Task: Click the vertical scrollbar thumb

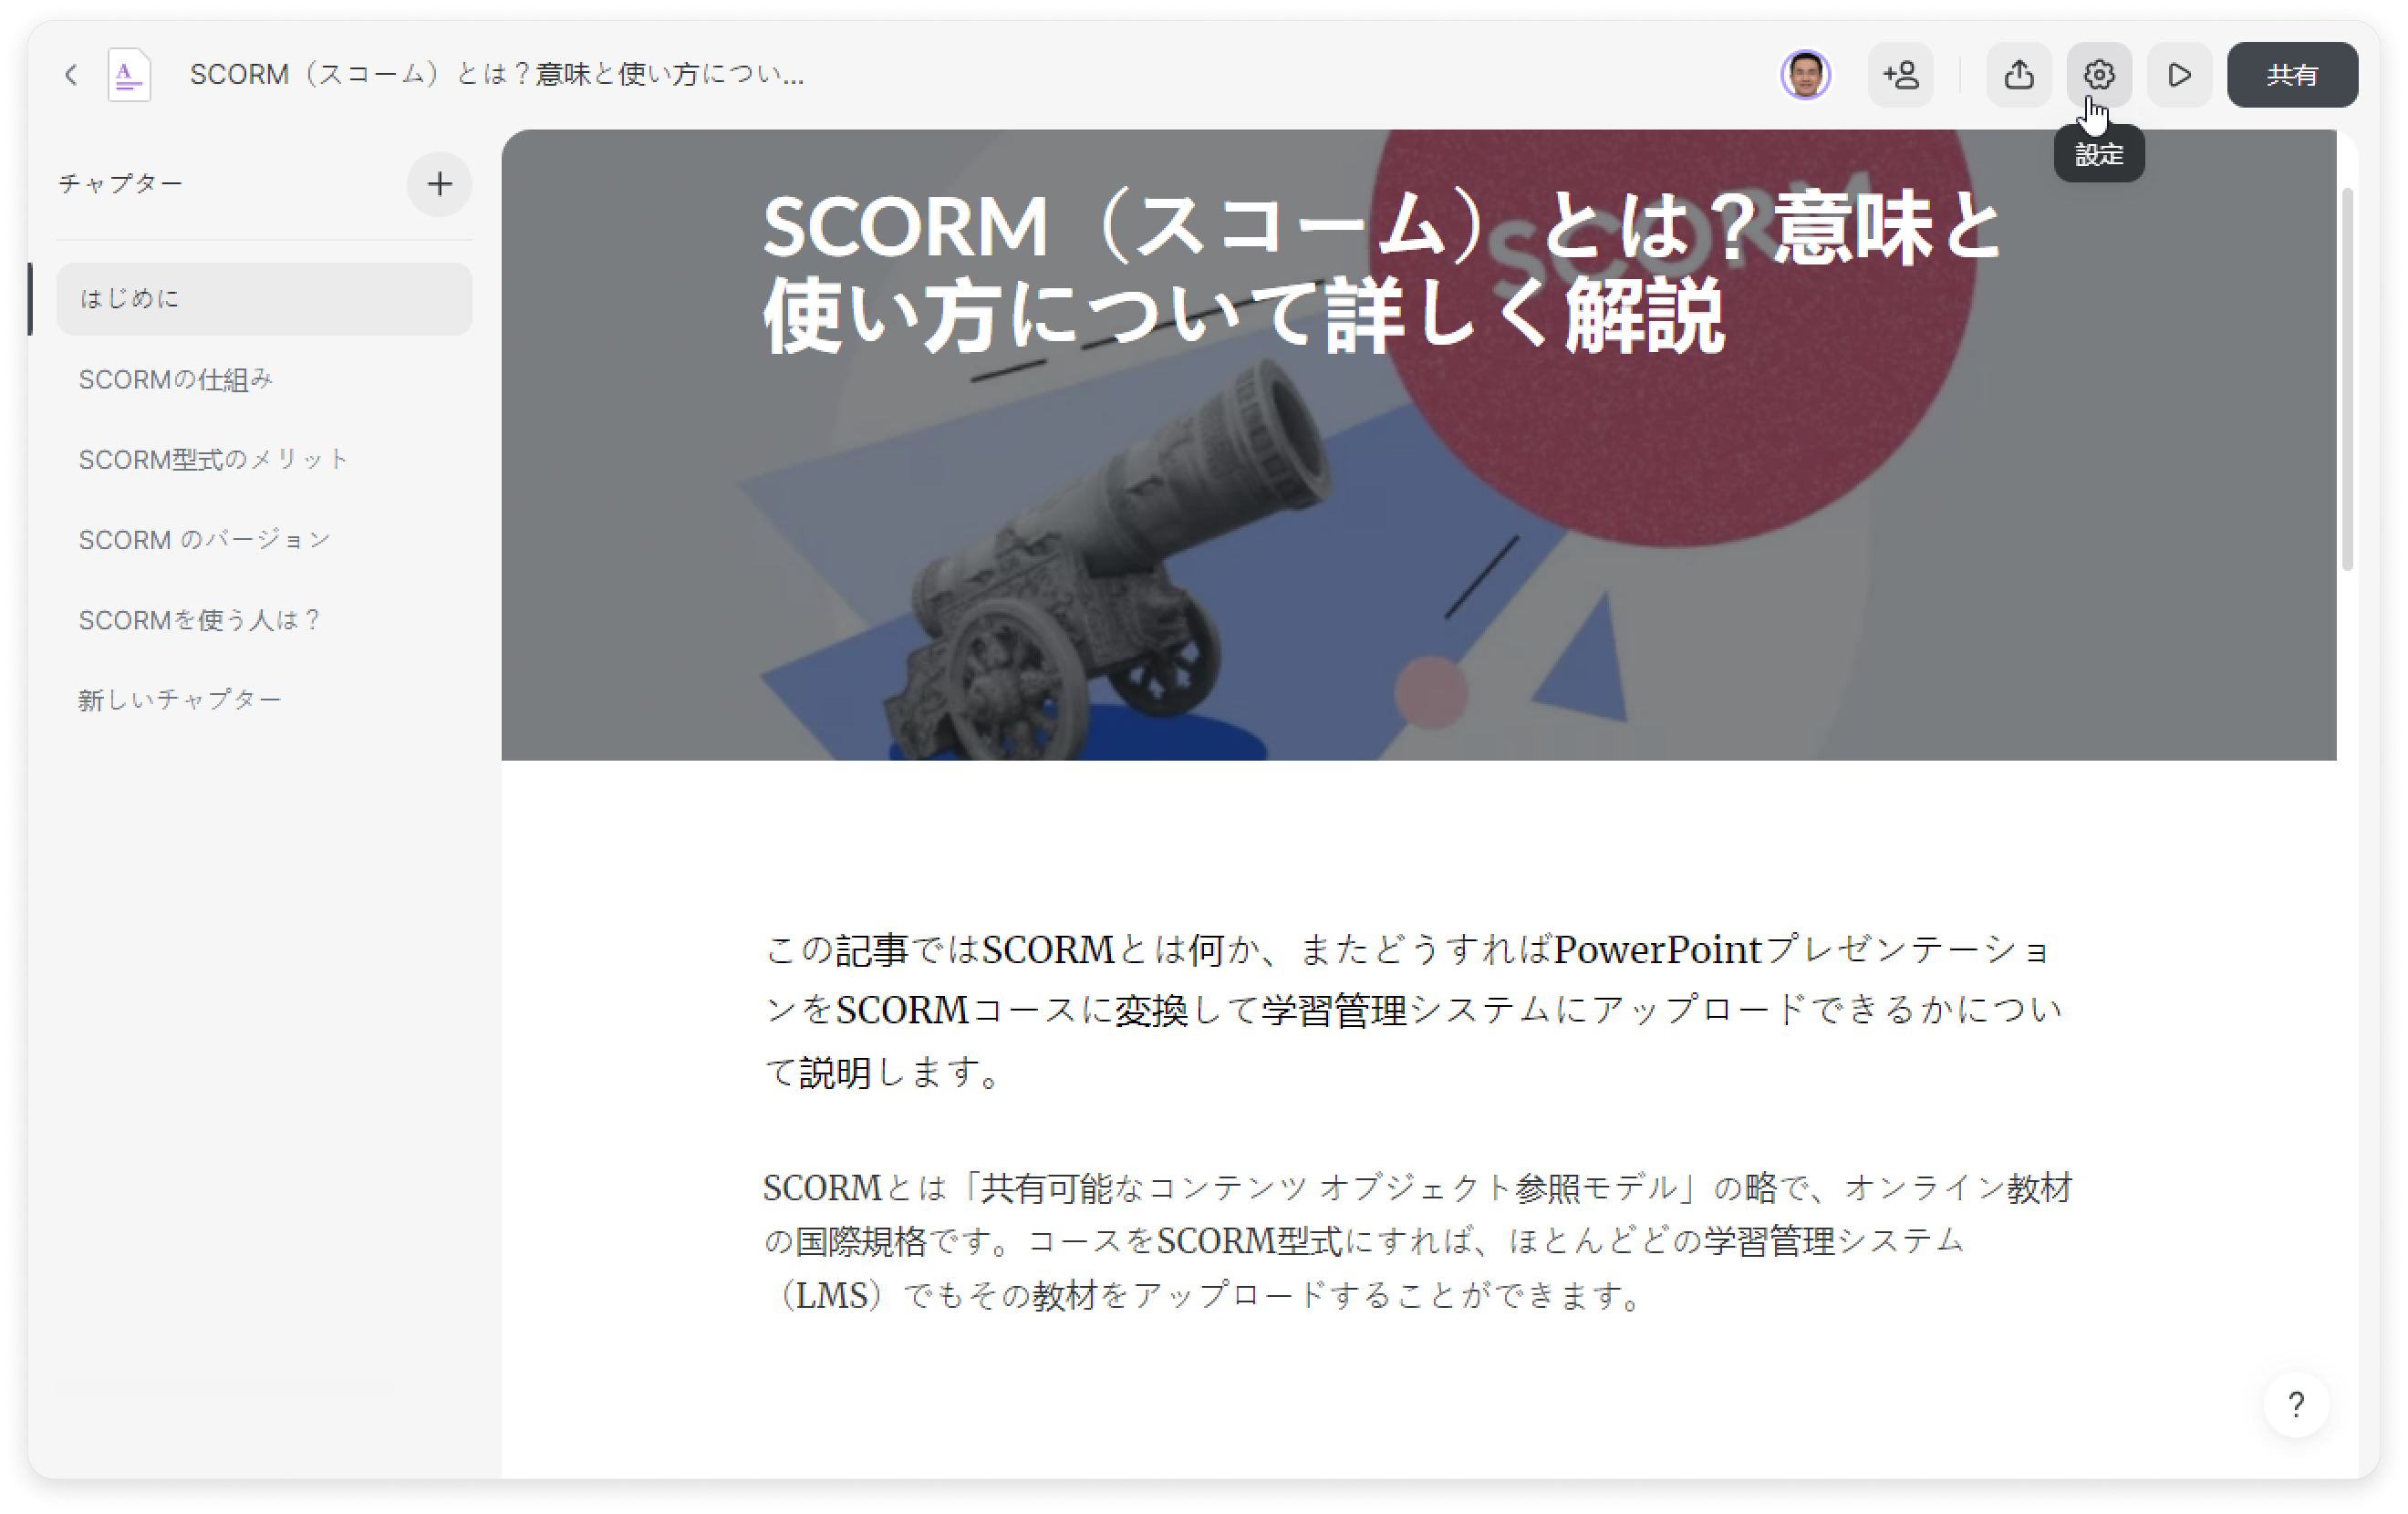Action: coord(2347,380)
